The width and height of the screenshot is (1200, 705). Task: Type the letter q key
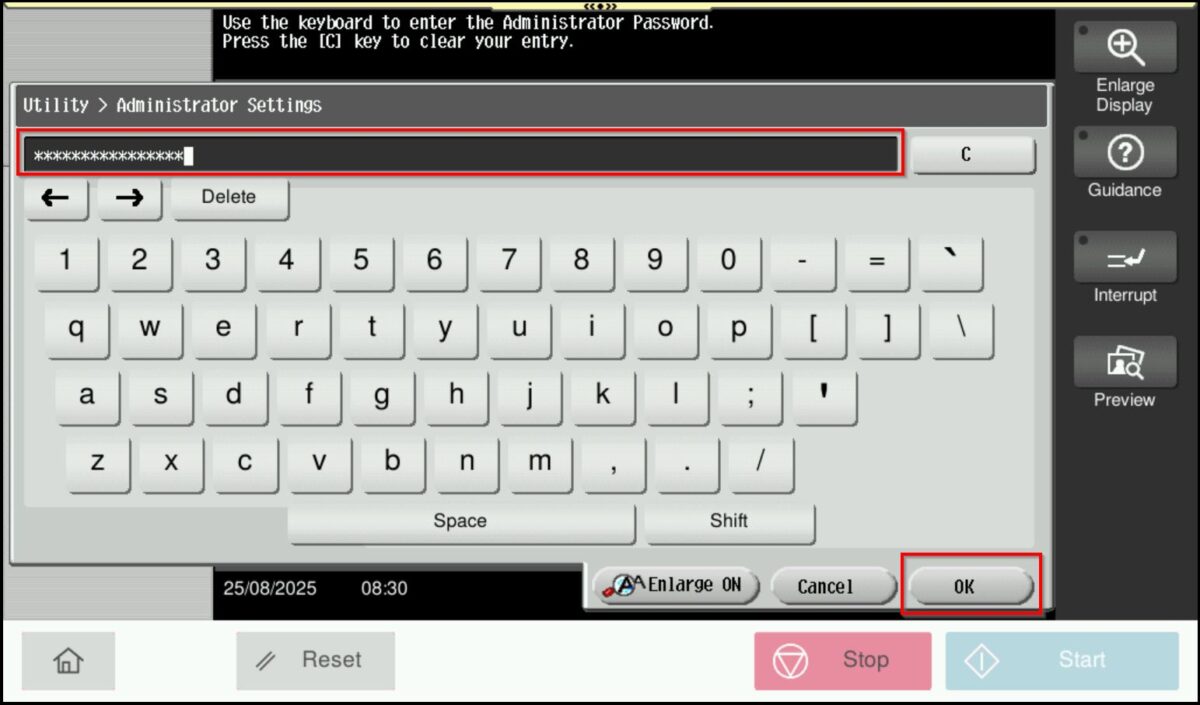(x=76, y=329)
